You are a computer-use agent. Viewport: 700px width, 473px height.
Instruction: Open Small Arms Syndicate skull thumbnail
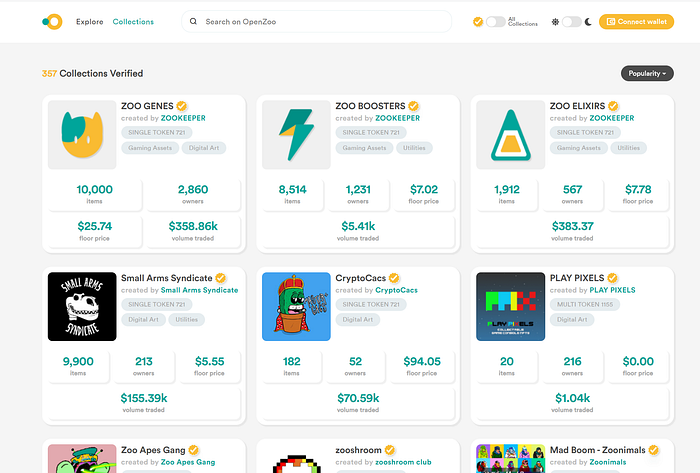(82, 307)
